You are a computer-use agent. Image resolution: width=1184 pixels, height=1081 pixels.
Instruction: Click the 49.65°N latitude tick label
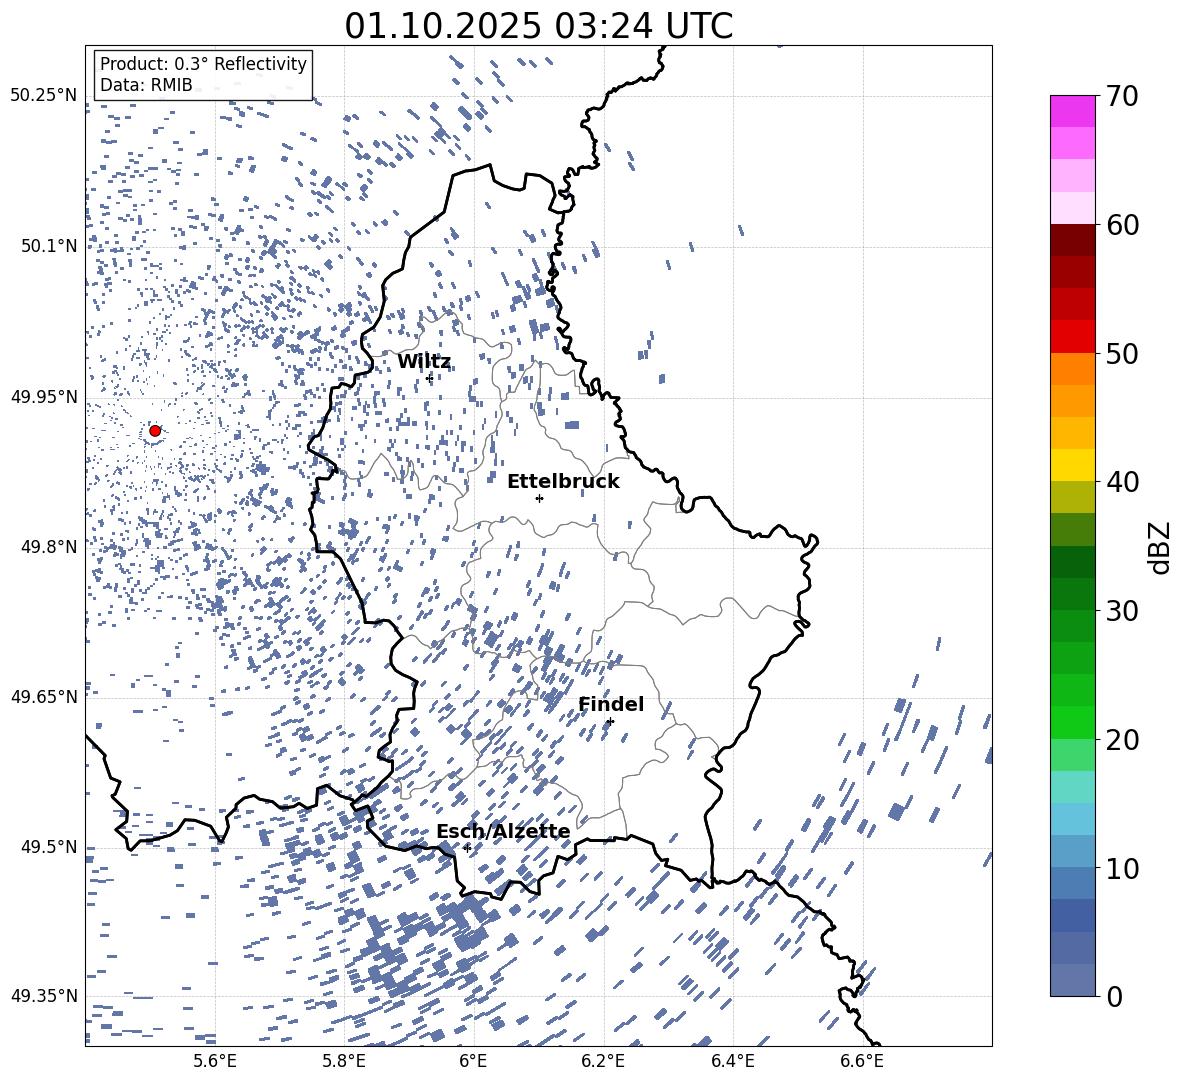[44, 697]
